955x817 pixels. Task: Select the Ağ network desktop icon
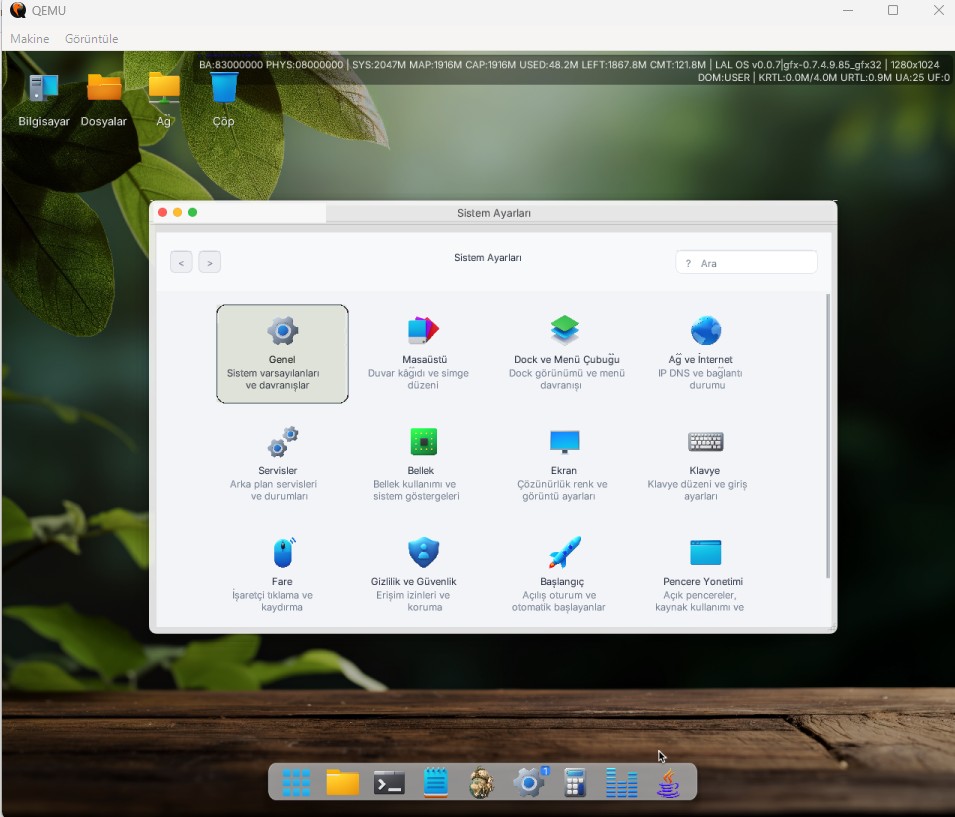[164, 100]
